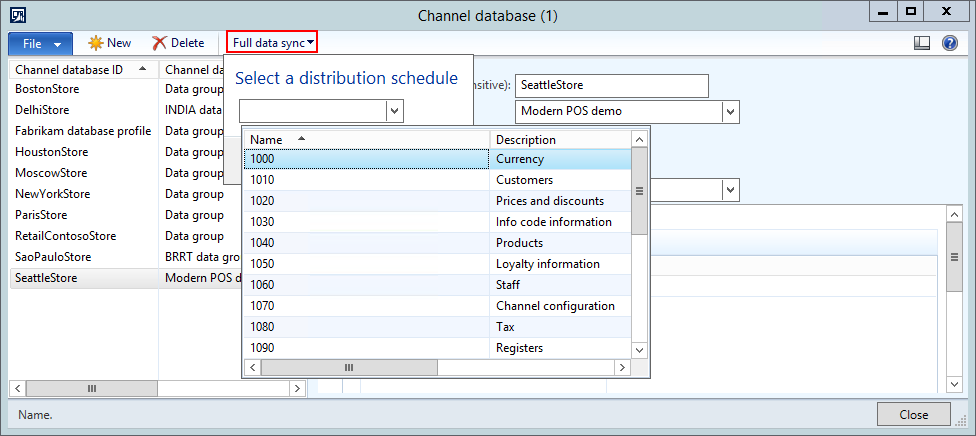Image resolution: width=976 pixels, height=436 pixels.
Task: Select Fabrikam database profile row
Action: 83,131
